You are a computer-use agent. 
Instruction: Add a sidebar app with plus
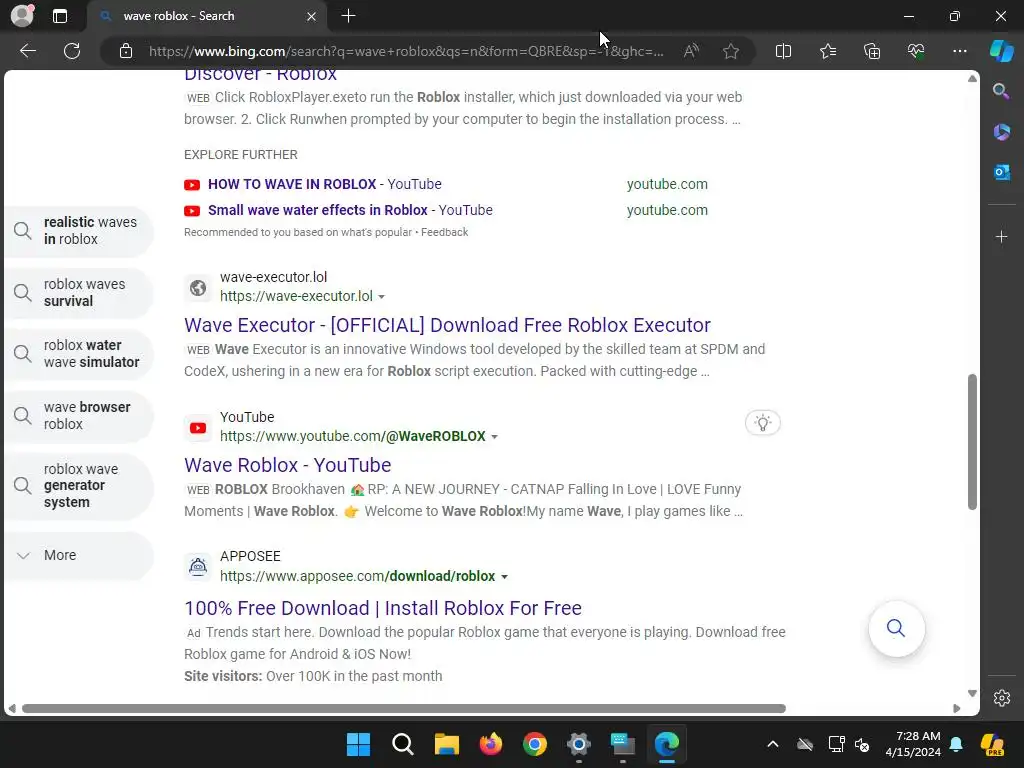[x=1001, y=236]
